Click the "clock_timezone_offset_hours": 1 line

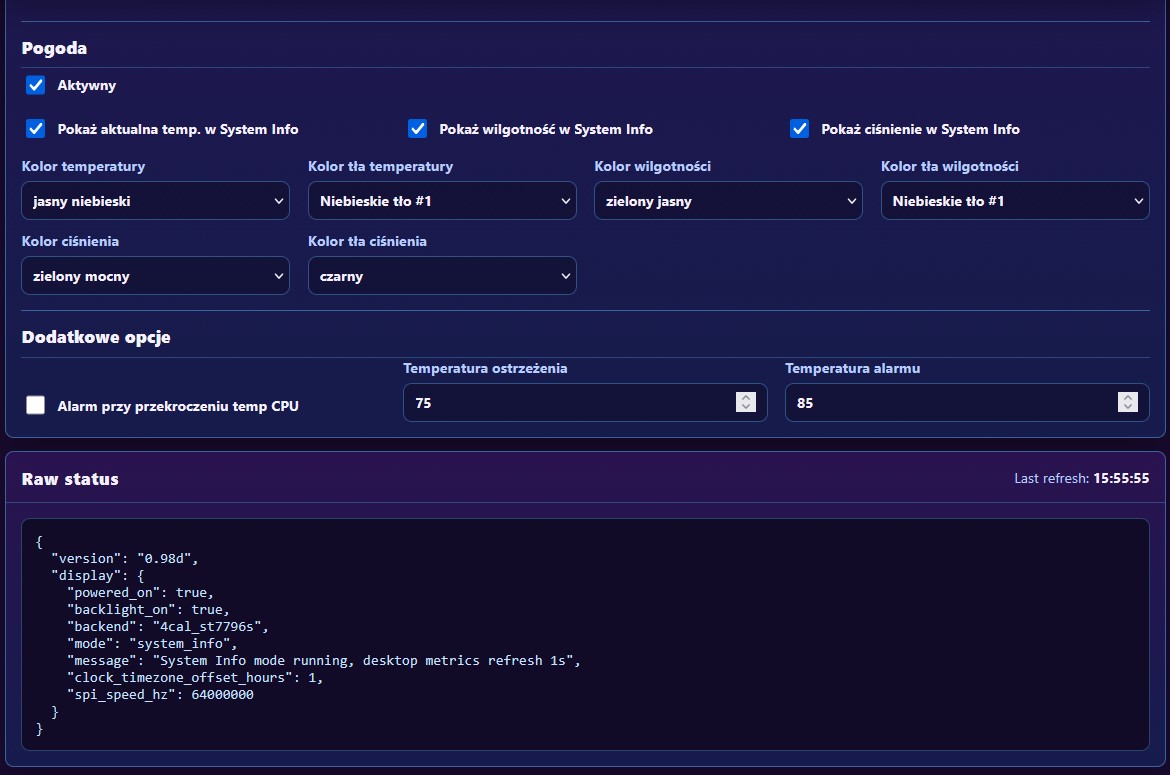[195, 677]
